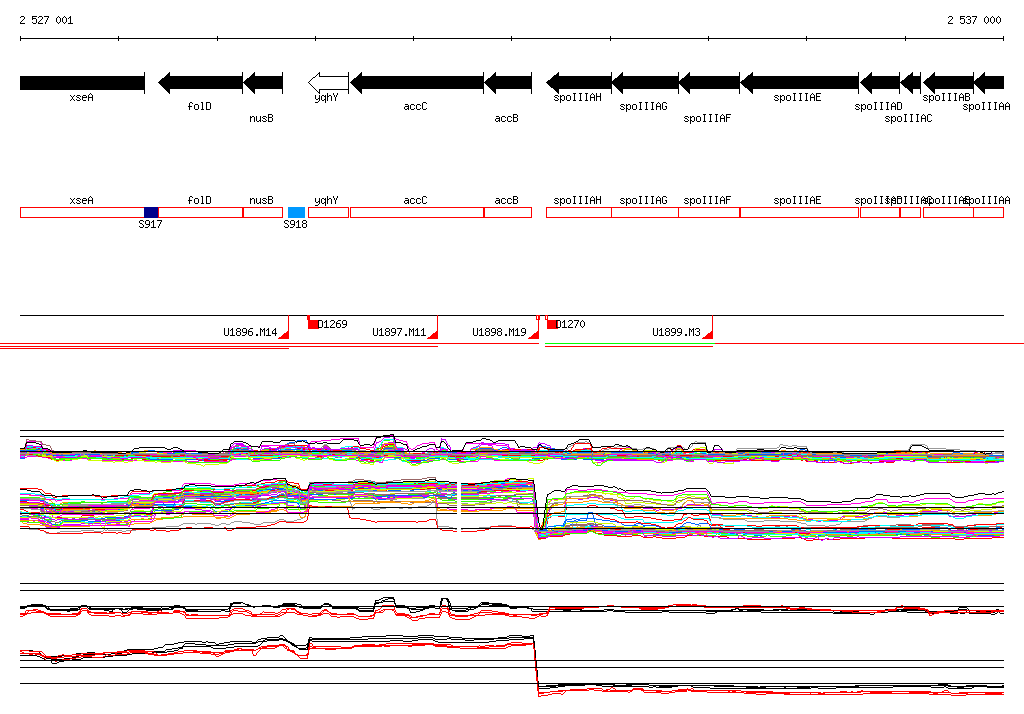Open the U1897.M11 transcript label
The image size is (1024, 714).
pos(399,332)
